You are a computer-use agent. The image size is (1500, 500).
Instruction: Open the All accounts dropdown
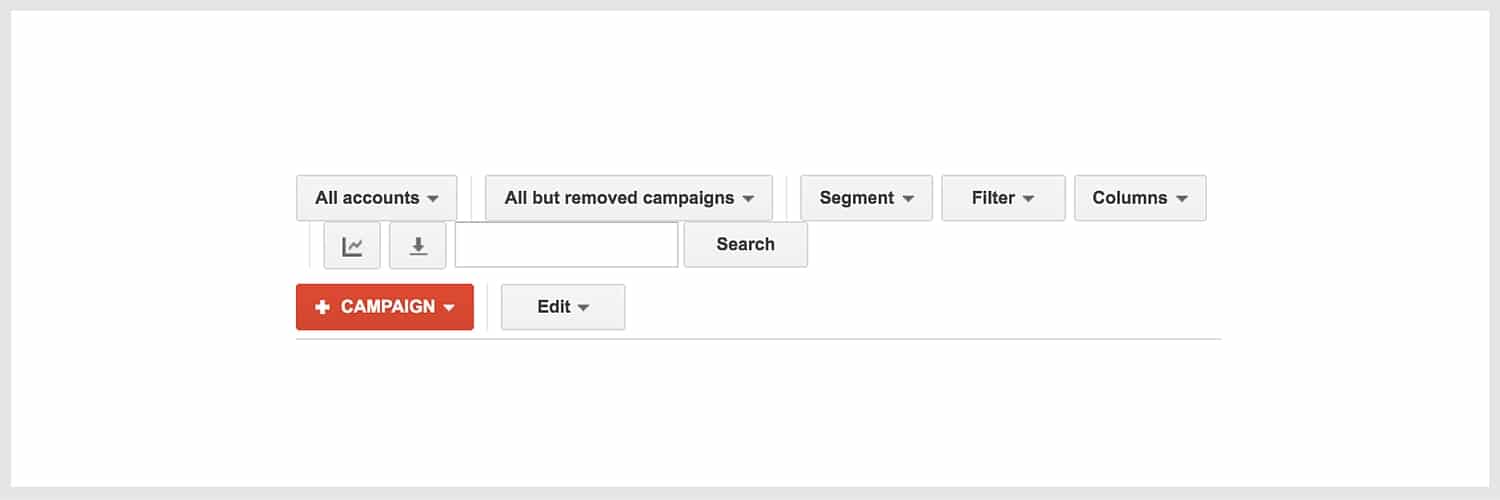coord(376,198)
